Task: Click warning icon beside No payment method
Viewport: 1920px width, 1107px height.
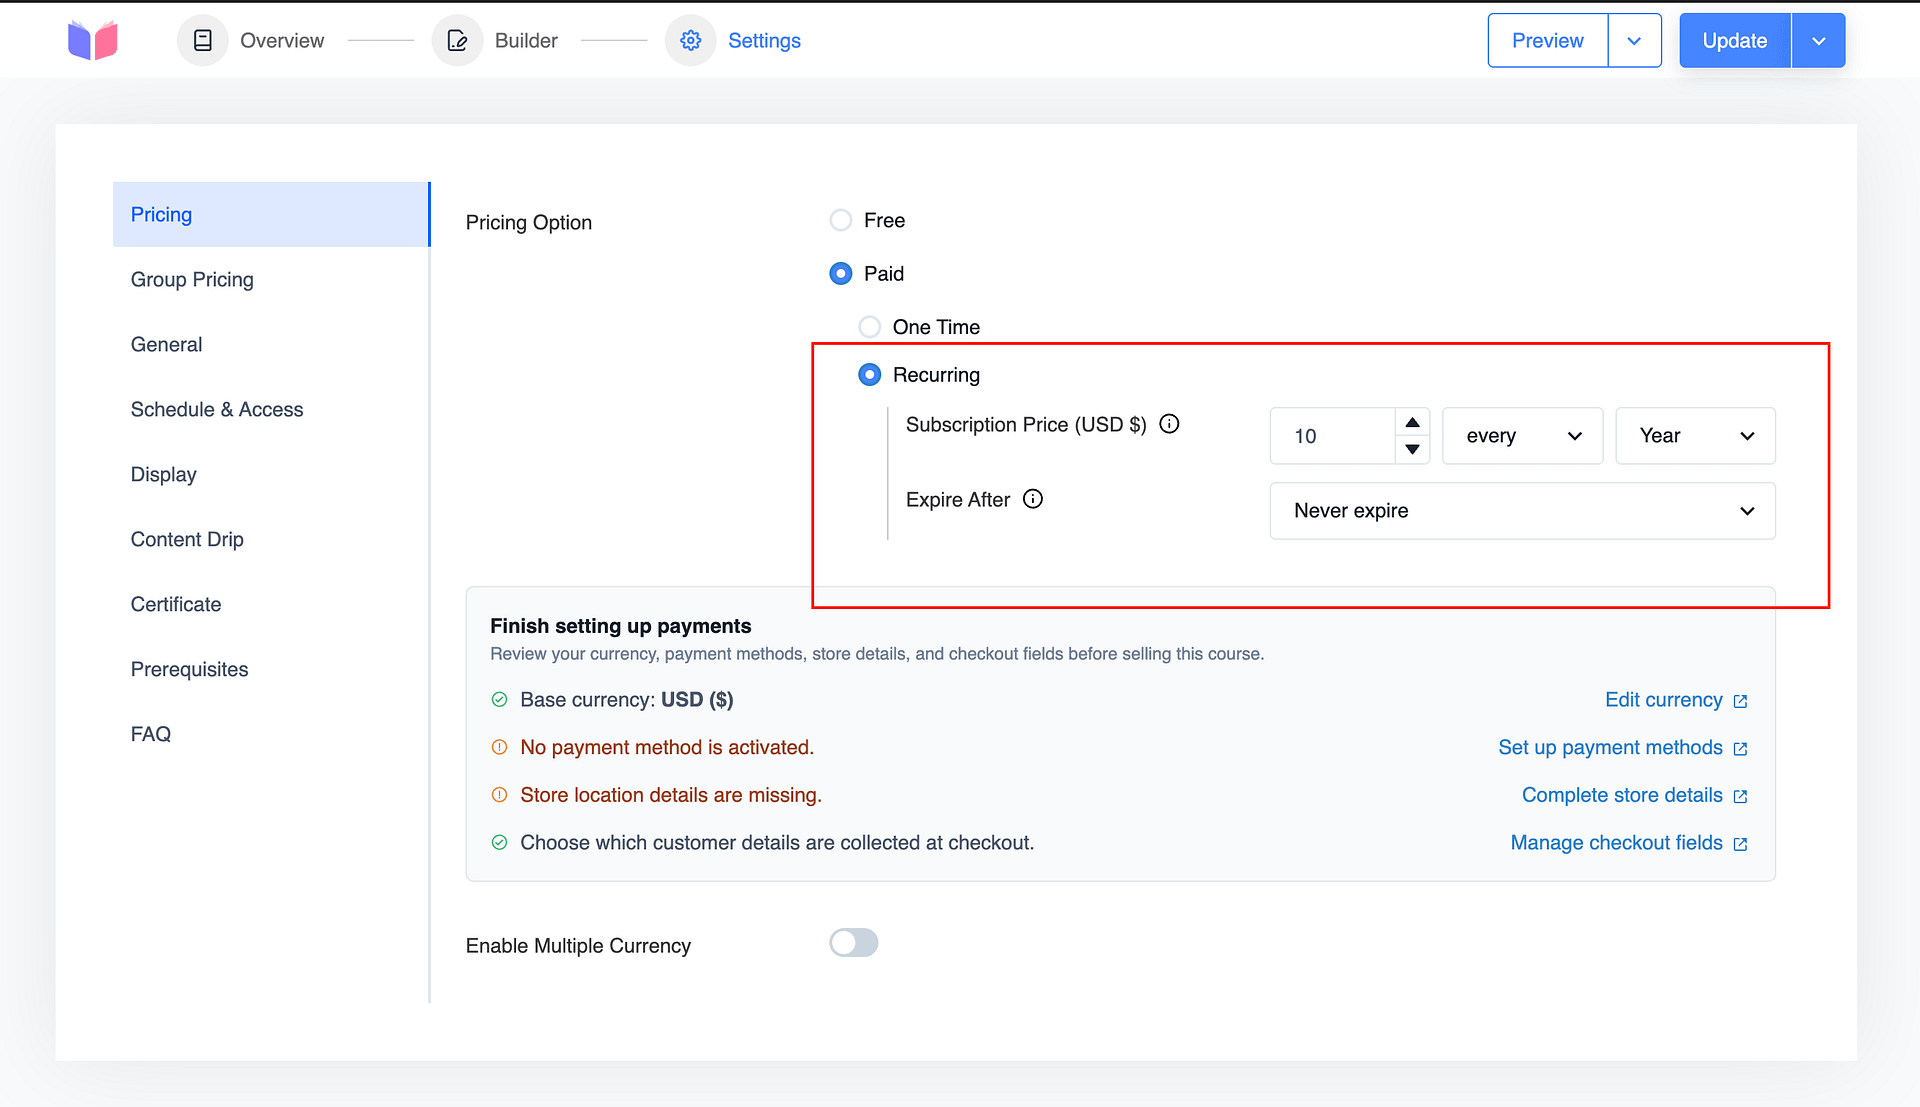Action: [499, 747]
